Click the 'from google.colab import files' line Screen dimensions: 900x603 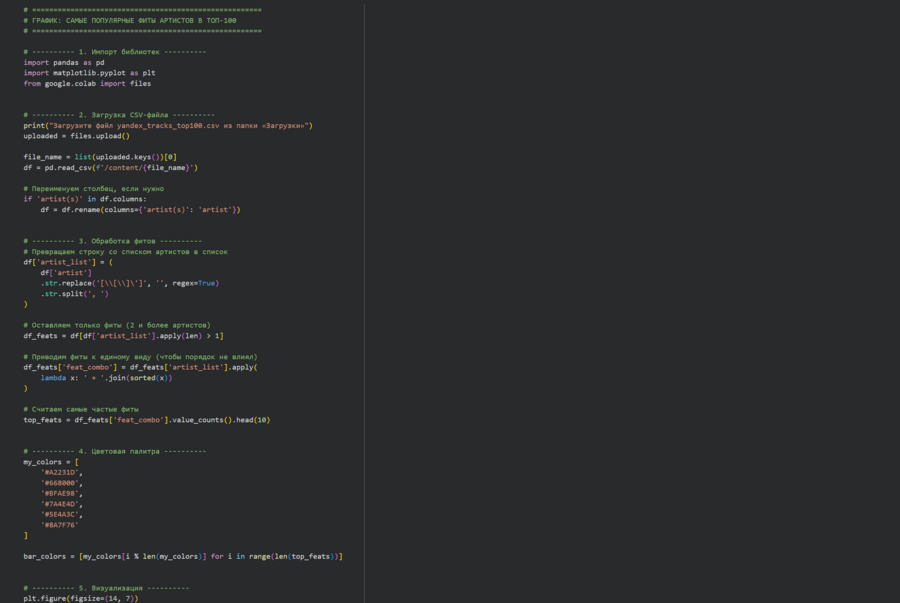(87, 84)
